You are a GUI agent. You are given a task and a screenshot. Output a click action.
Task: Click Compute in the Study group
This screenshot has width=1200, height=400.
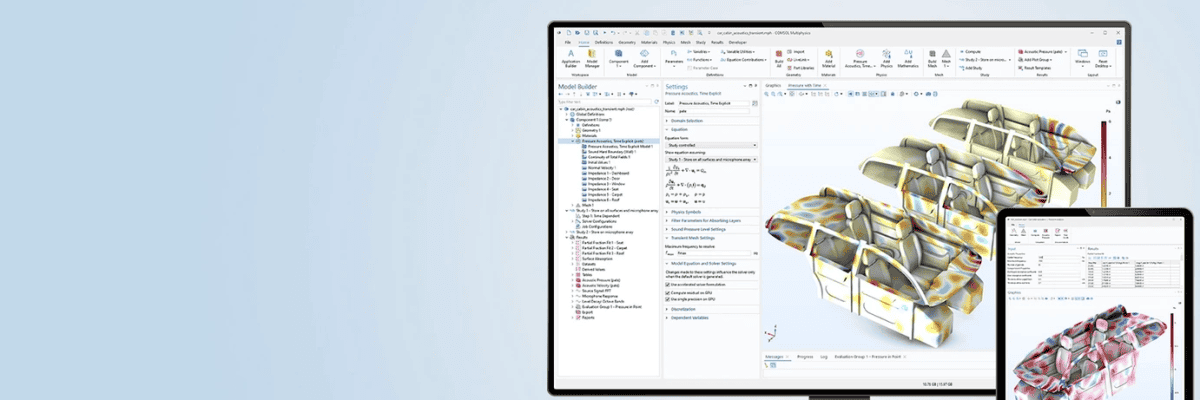970,50
